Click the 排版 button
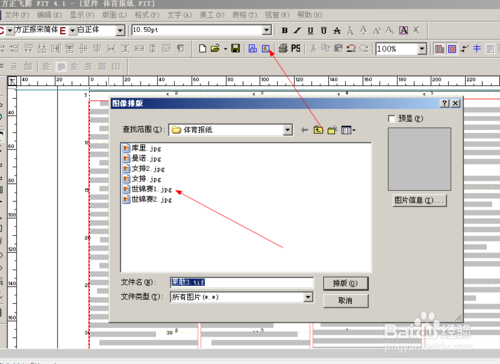 coord(346,283)
